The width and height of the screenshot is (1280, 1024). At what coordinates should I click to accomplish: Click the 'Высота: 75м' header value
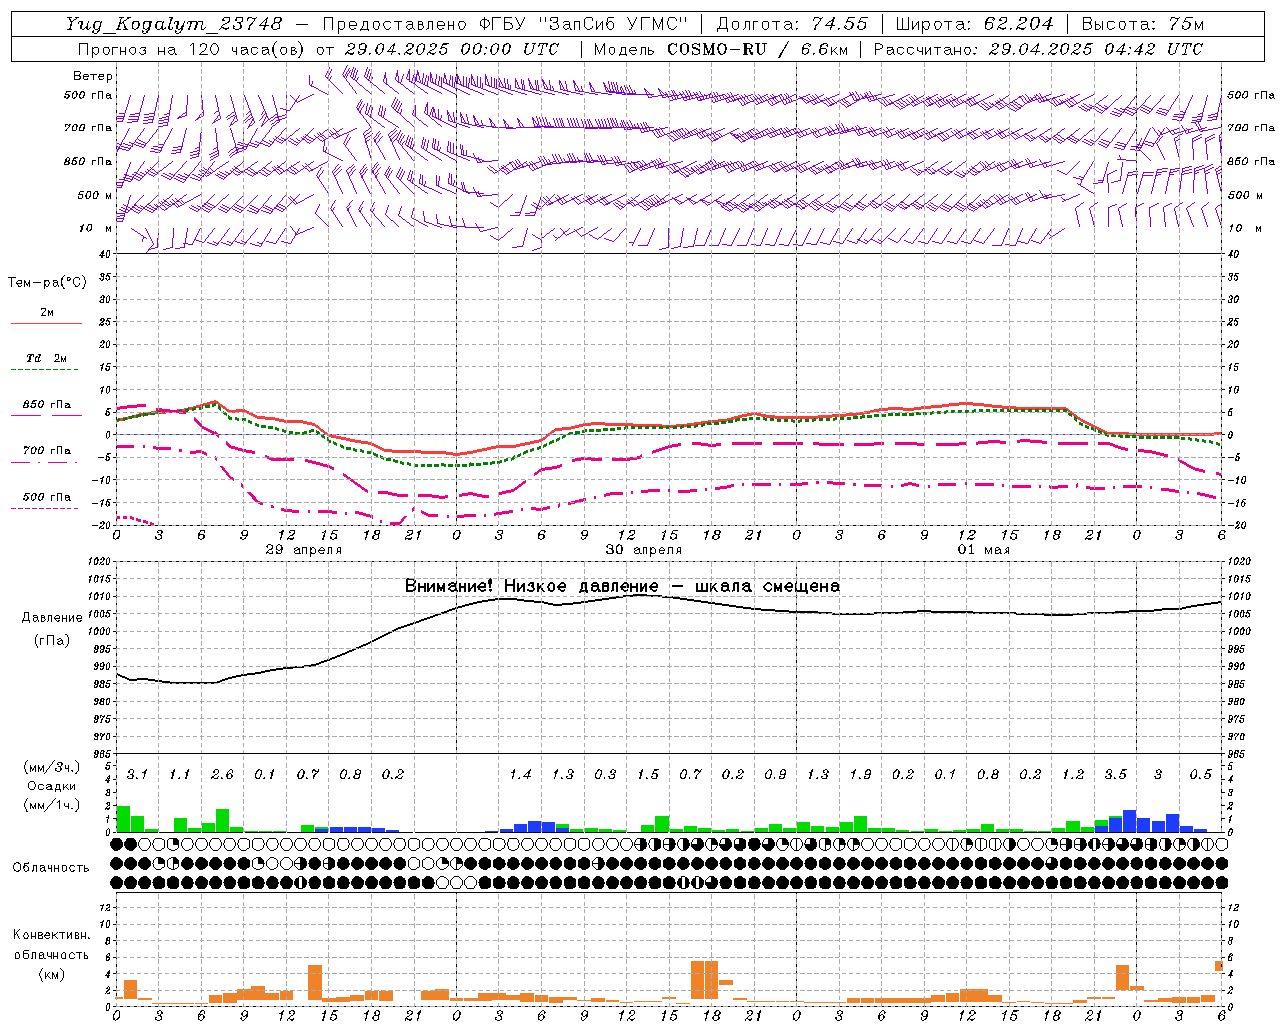click(1143, 24)
